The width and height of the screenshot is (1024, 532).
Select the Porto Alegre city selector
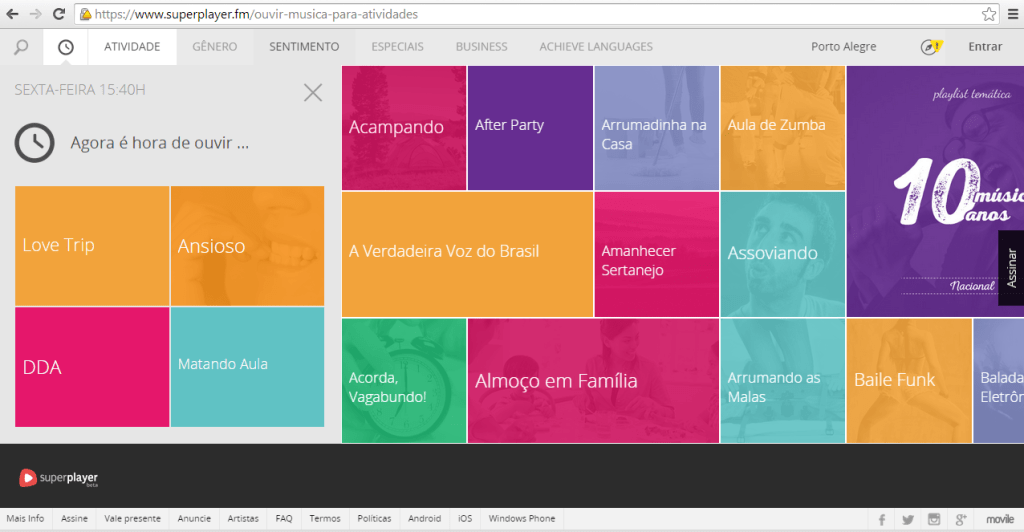click(843, 47)
